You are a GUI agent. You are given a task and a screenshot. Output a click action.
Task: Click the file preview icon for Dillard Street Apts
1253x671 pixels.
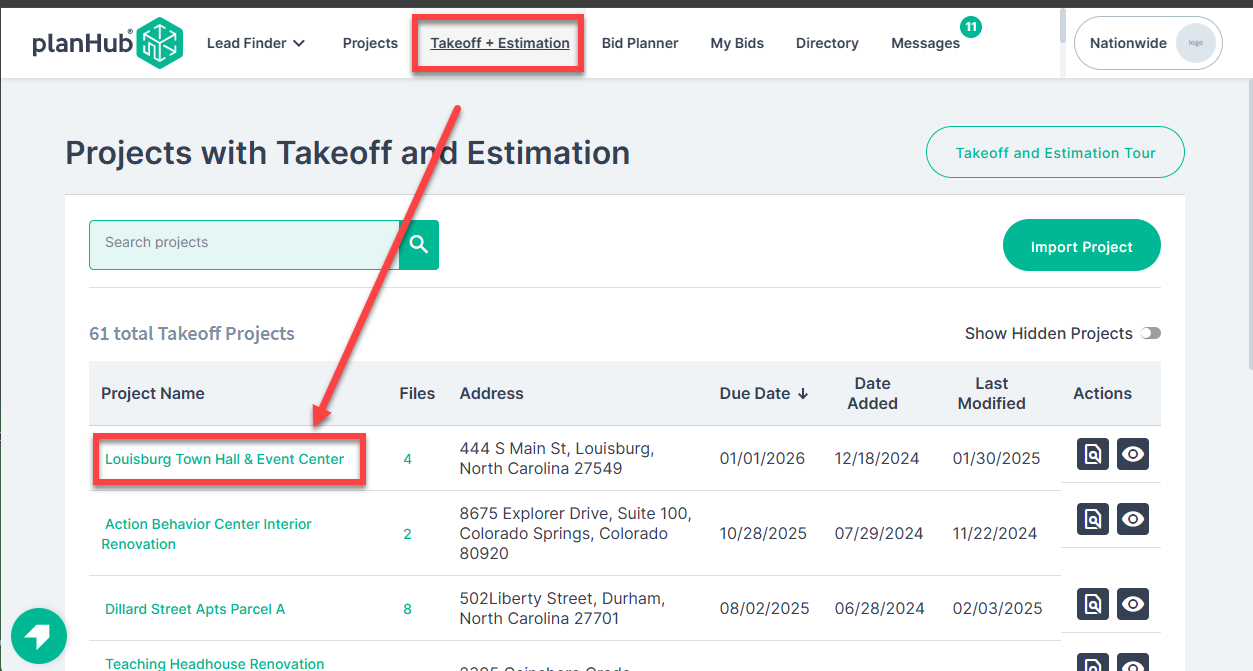pos(1092,604)
